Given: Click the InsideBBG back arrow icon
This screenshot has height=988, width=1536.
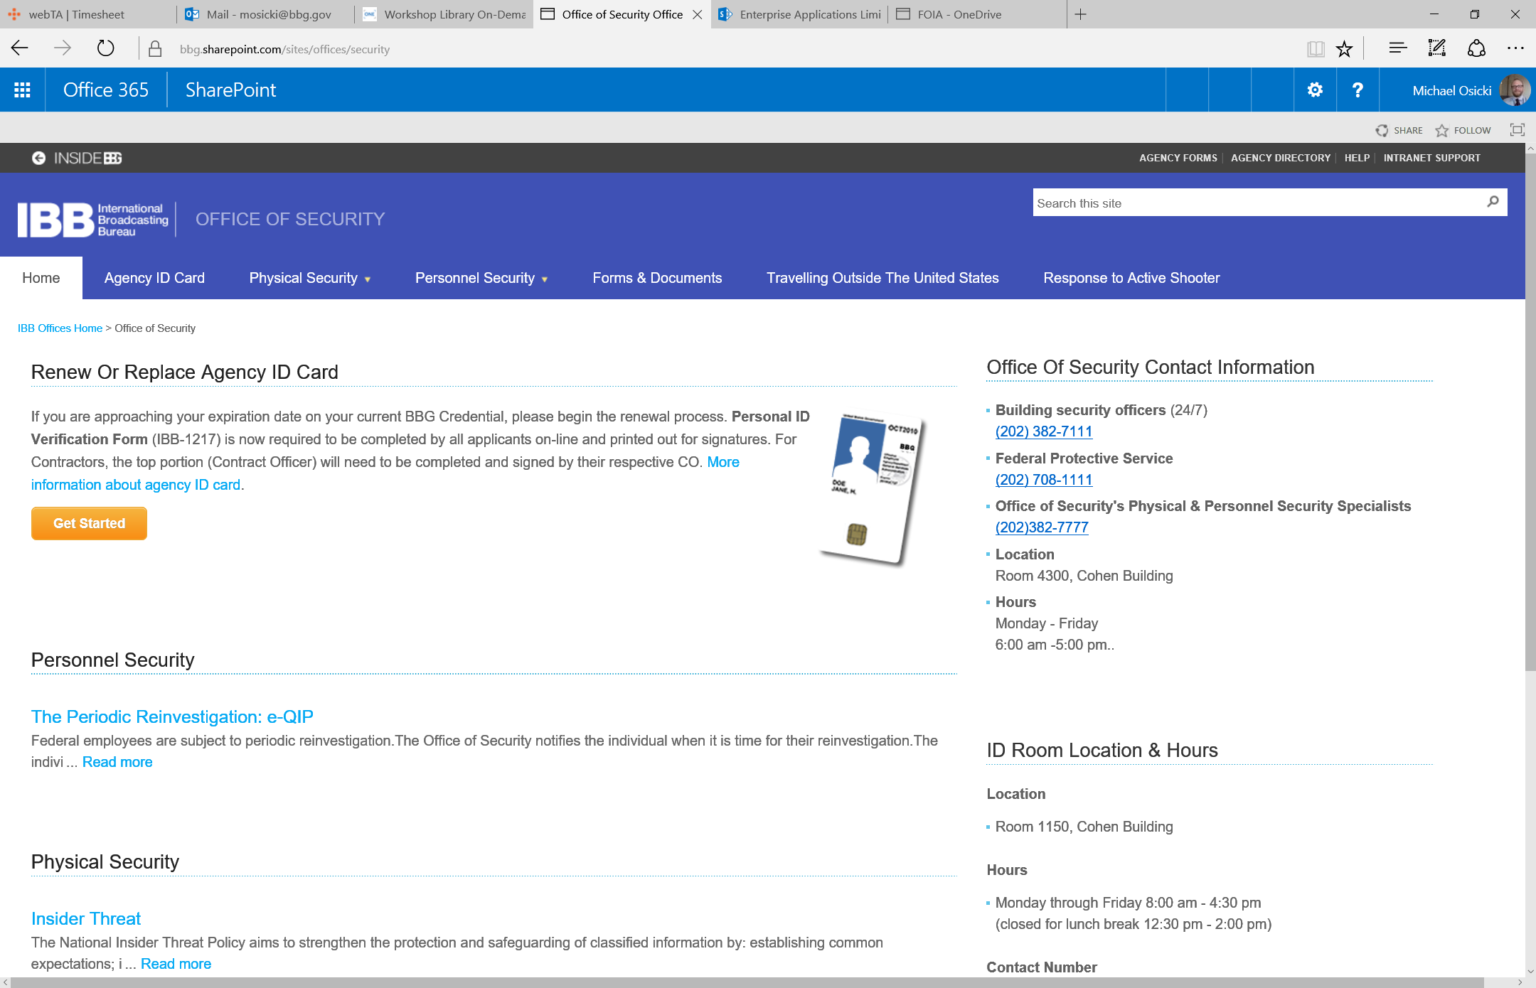Looking at the screenshot, I should pos(38,158).
